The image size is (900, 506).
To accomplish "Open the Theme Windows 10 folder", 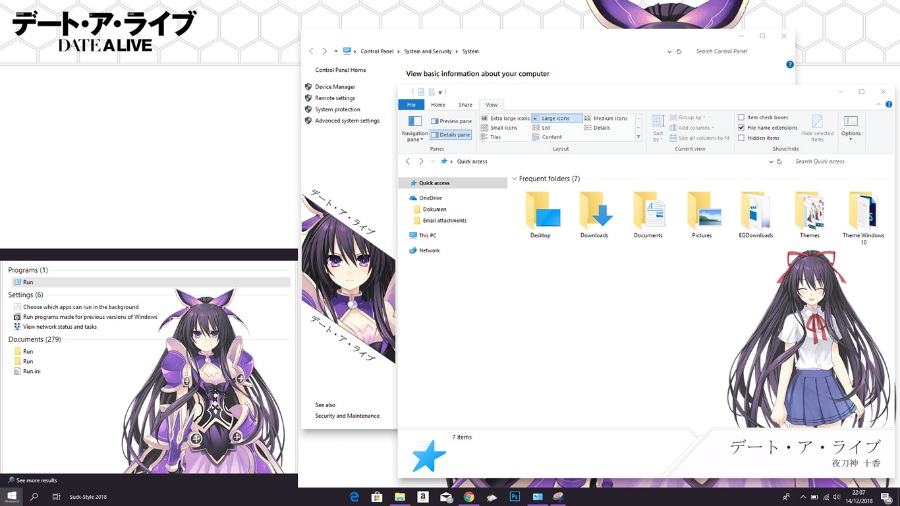I will point(863,218).
